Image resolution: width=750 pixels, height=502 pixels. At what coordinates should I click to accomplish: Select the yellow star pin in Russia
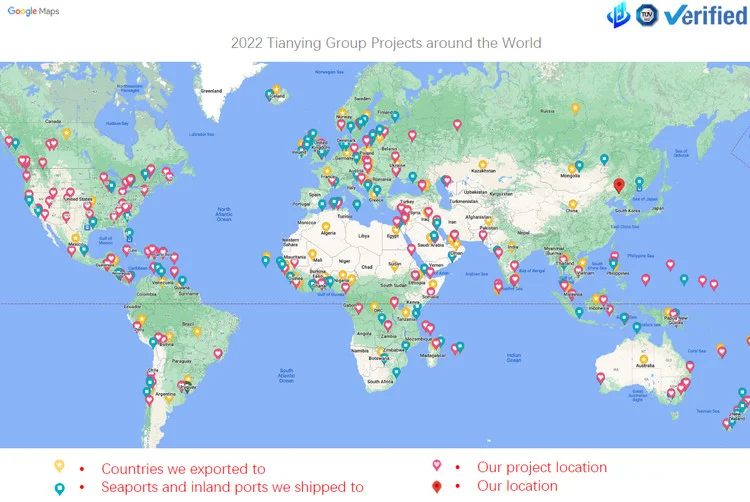pyautogui.click(x=575, y=109)
